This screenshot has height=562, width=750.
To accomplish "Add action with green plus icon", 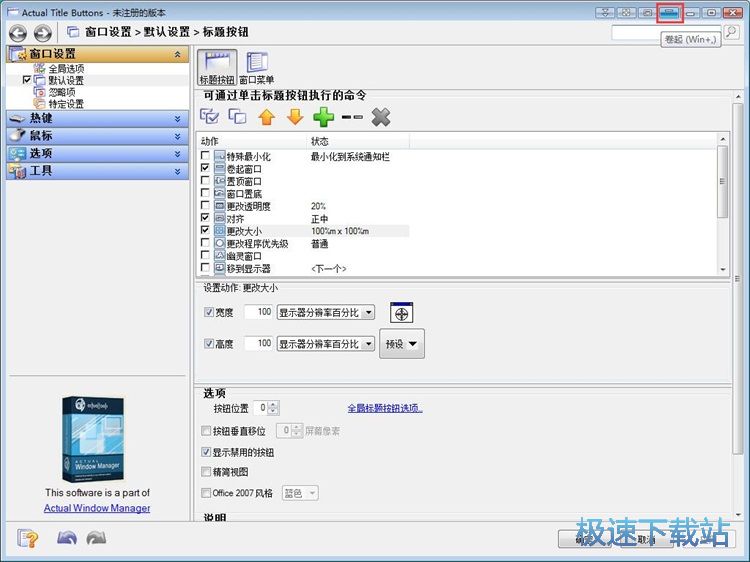I will coord(323,117).
